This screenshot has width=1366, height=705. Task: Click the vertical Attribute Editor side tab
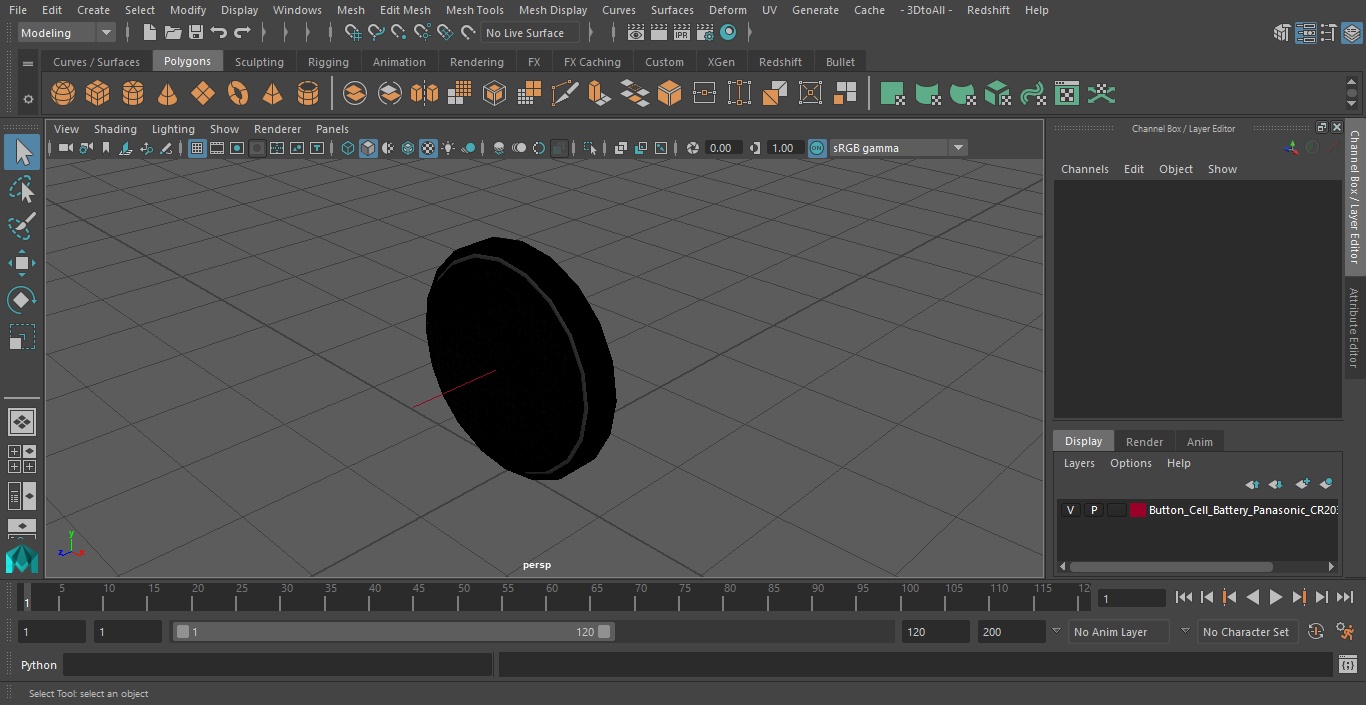[1355, 328]
